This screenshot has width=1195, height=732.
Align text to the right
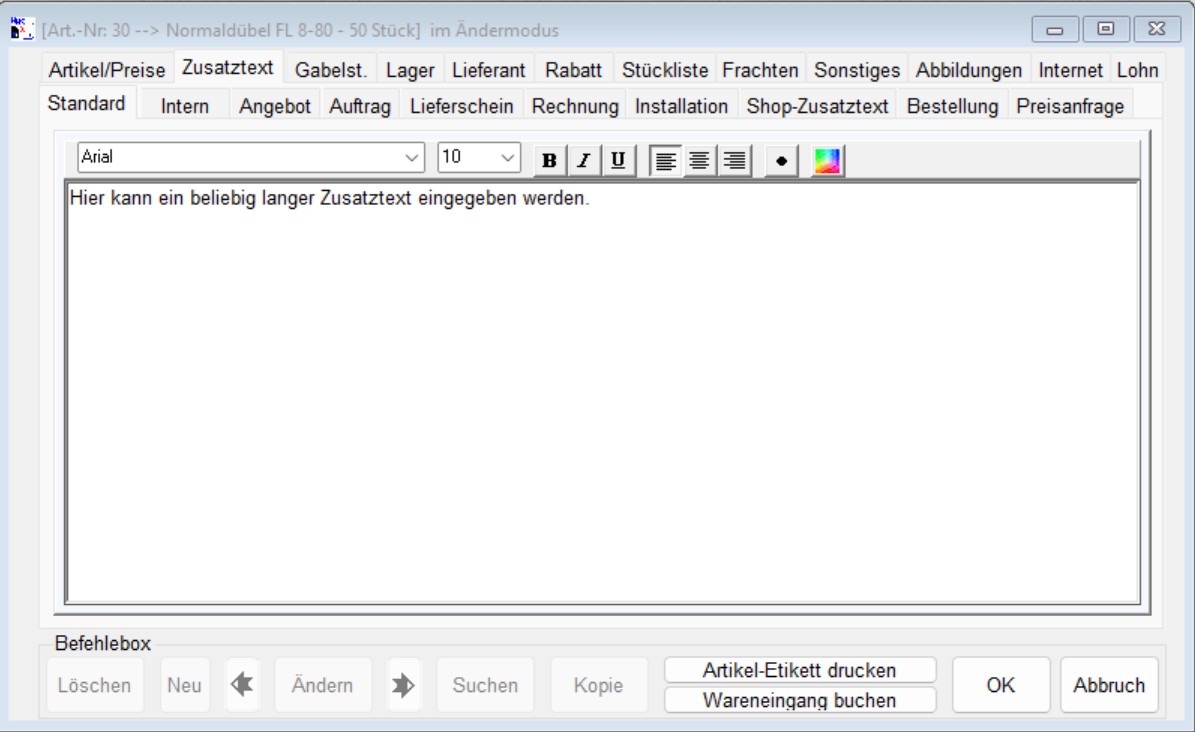[x=735, y=160]
